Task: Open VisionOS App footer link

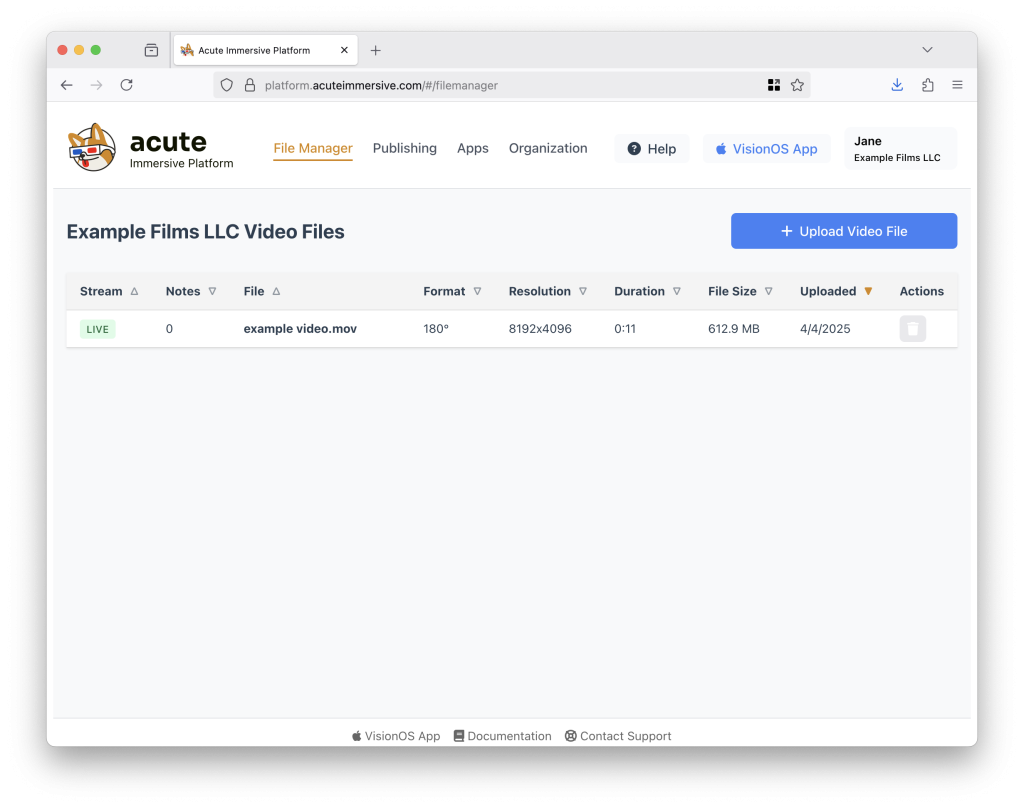Action: click(x=396, y=736)
